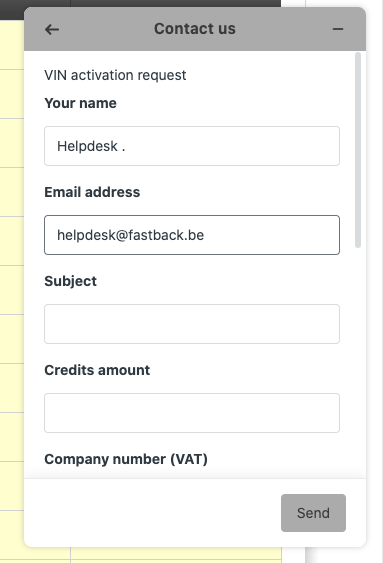Click the Contact us header title
The image size is (383, 563).
pyautogui.click(x=195, y=29)
